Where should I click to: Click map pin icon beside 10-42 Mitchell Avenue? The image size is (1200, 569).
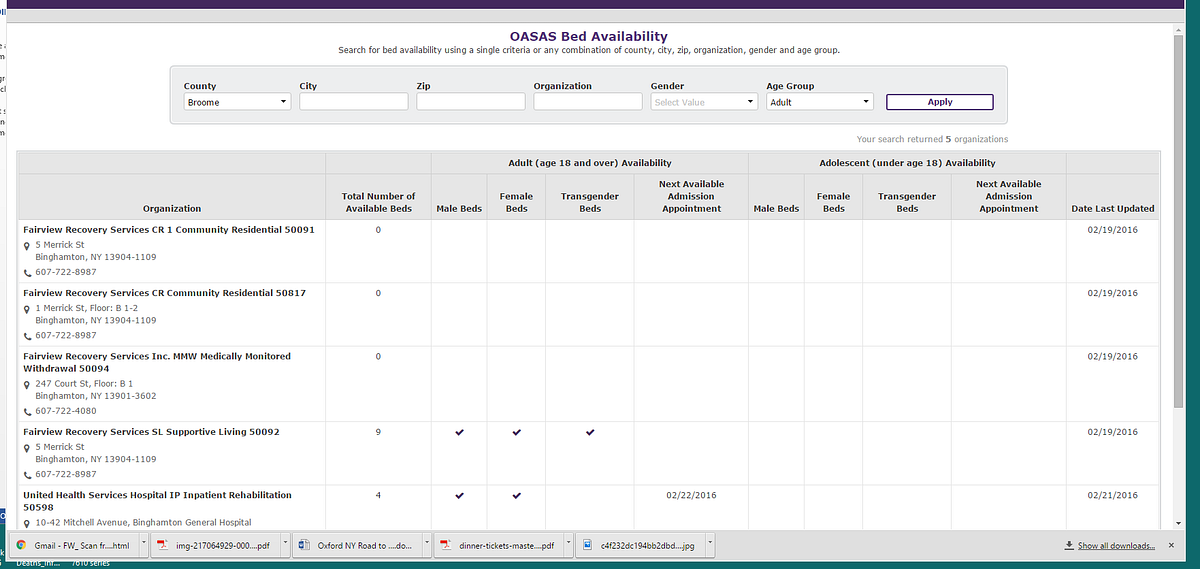(27, 523)
